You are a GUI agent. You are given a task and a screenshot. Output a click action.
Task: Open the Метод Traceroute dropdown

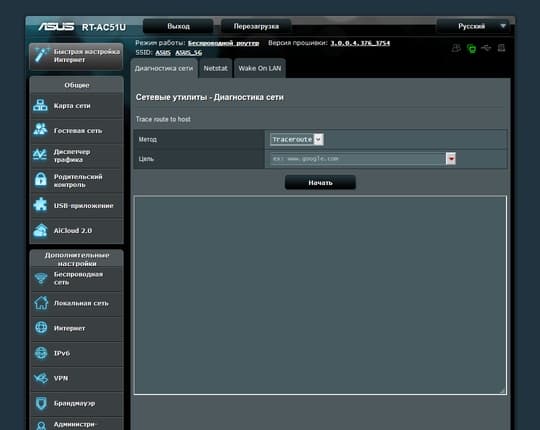click(x=297, y=139)
